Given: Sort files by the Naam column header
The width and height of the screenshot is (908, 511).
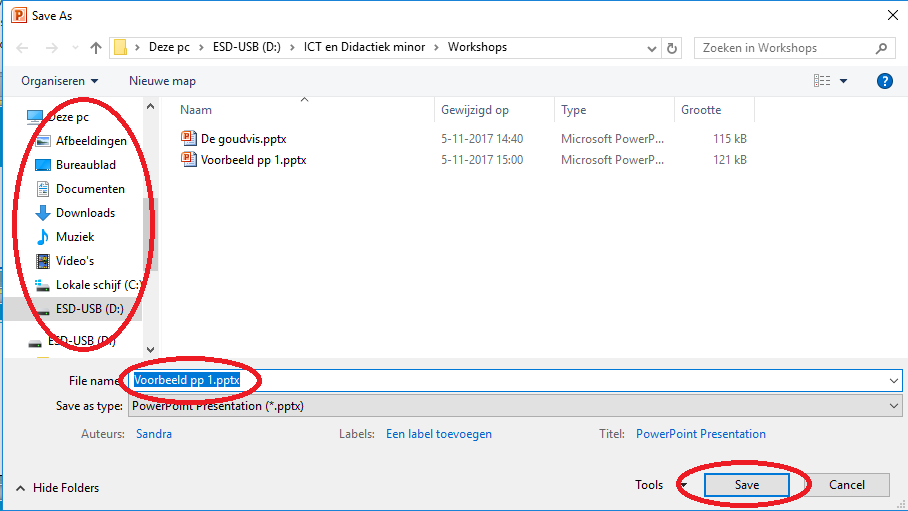Looking at the screenshot, I should [197, 110].
